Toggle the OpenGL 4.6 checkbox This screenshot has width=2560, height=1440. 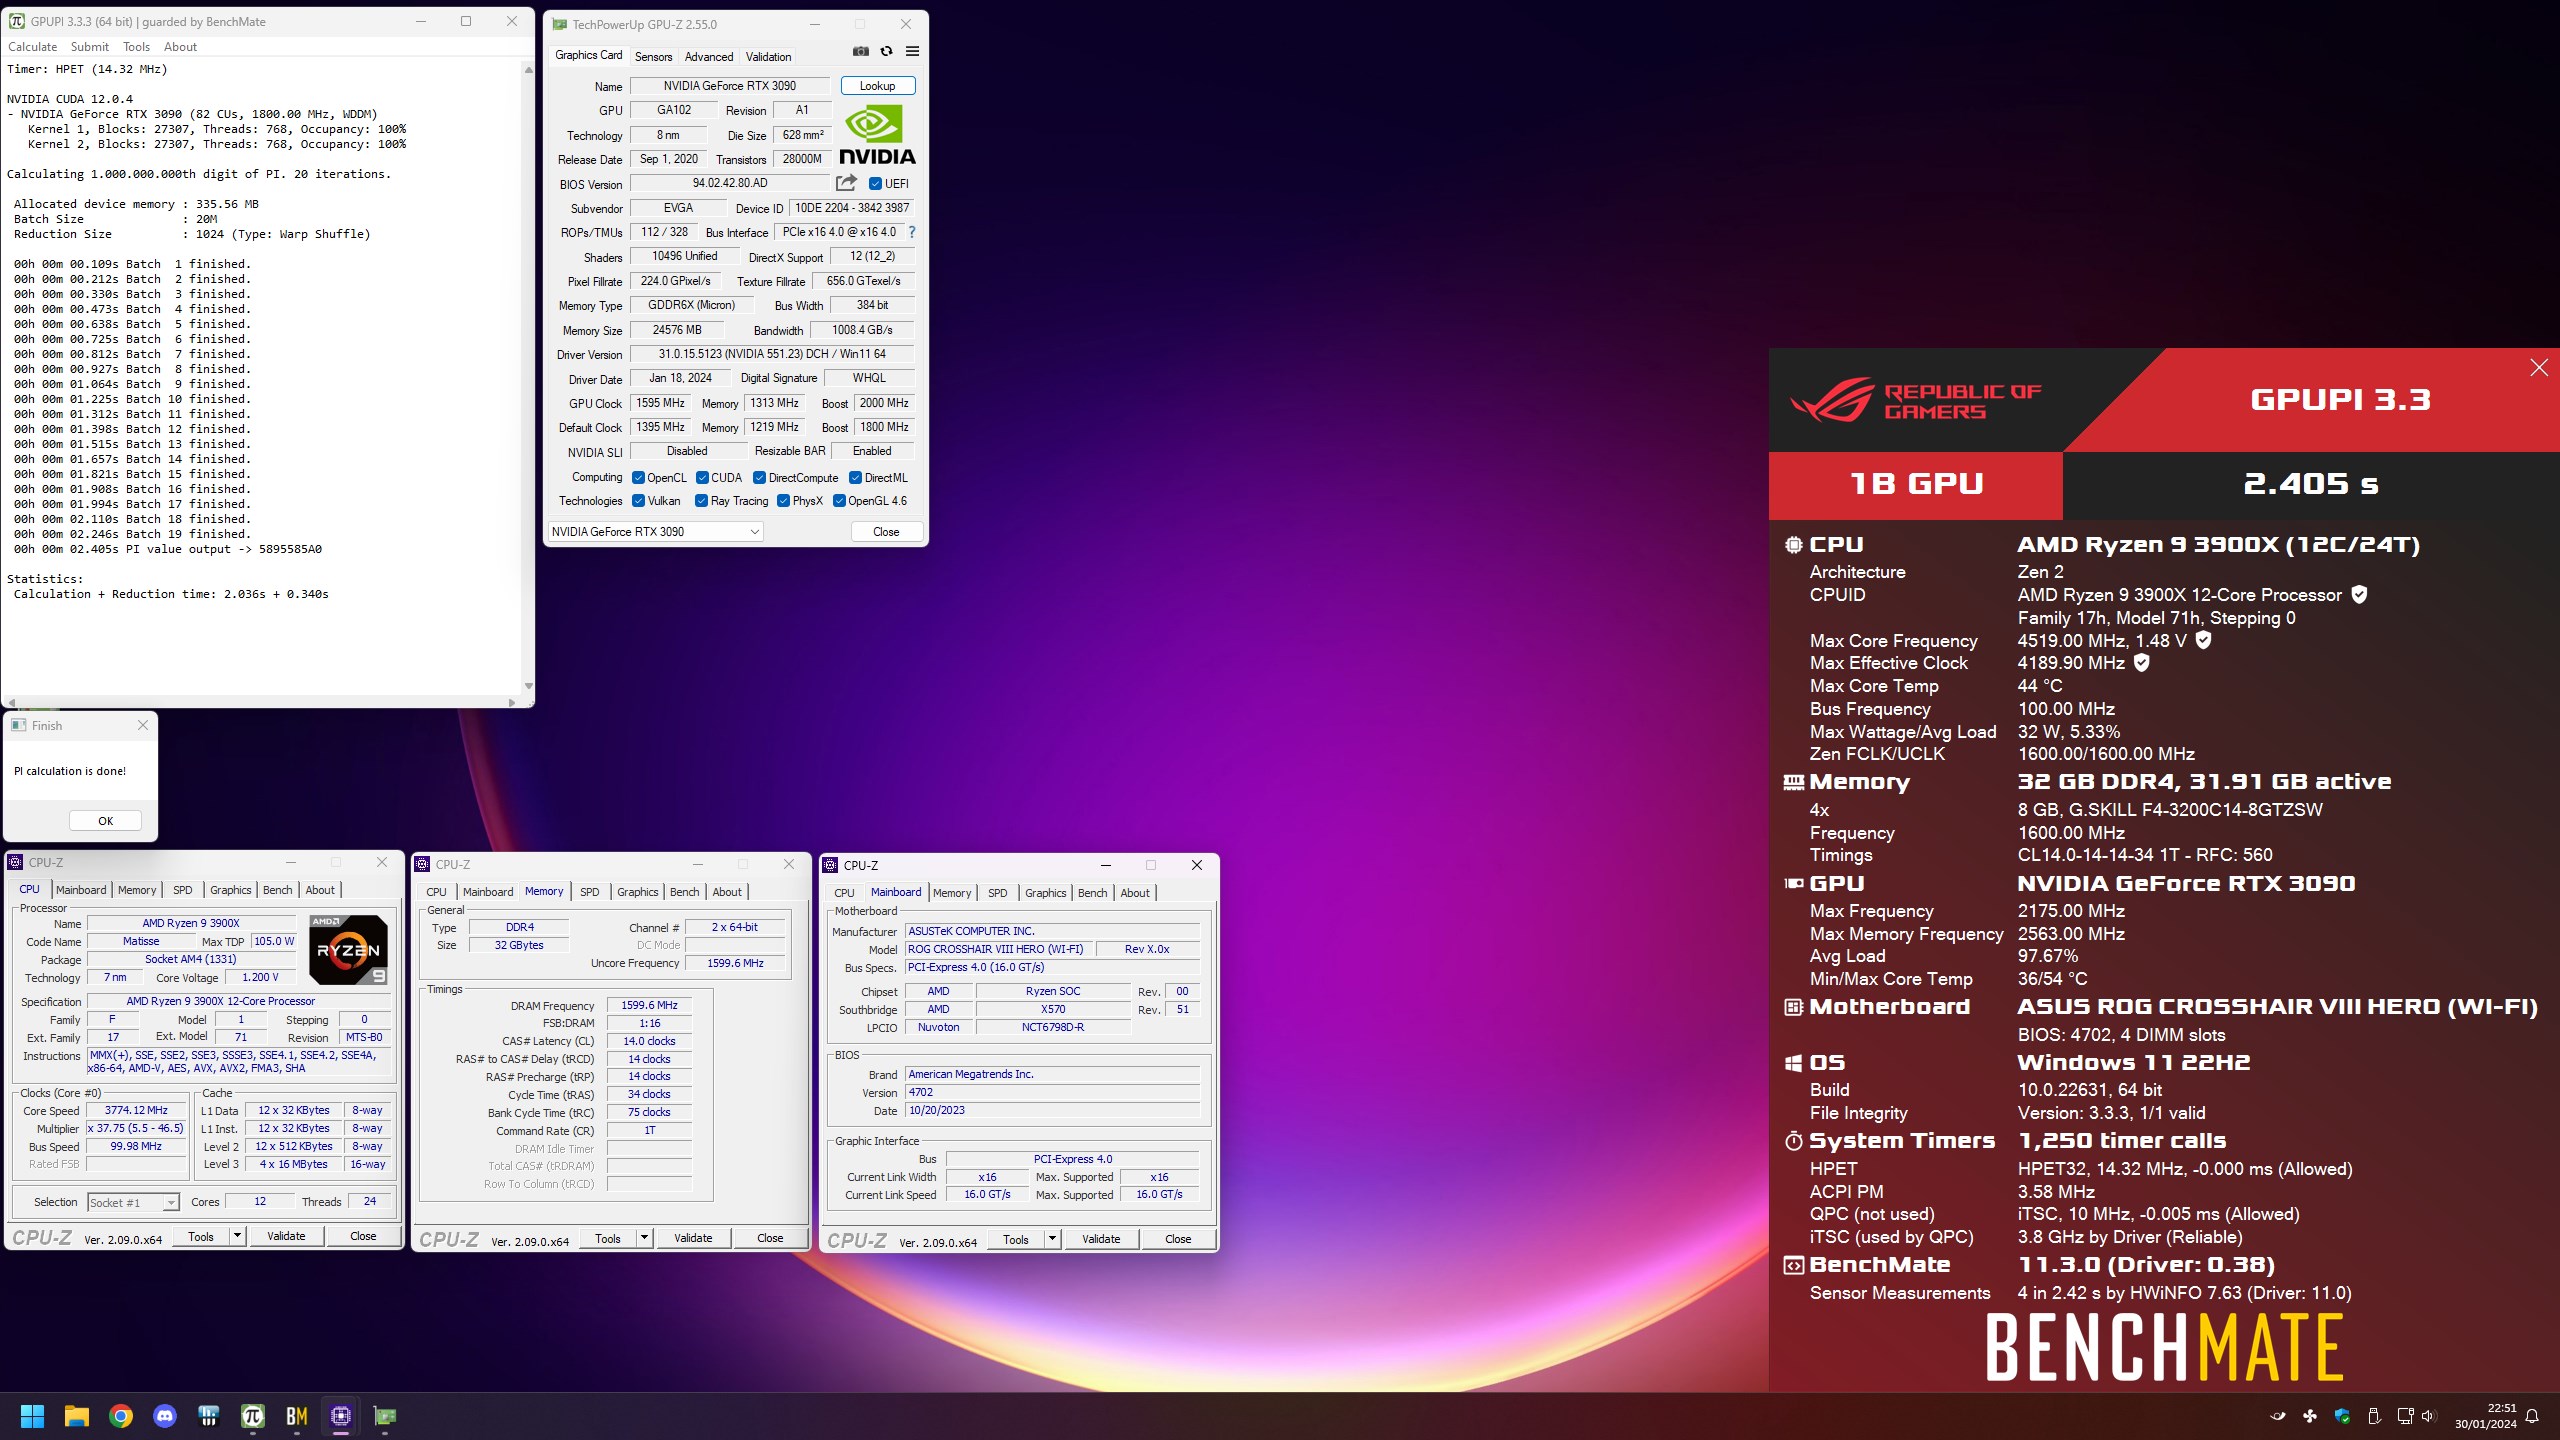coord(839,501)
